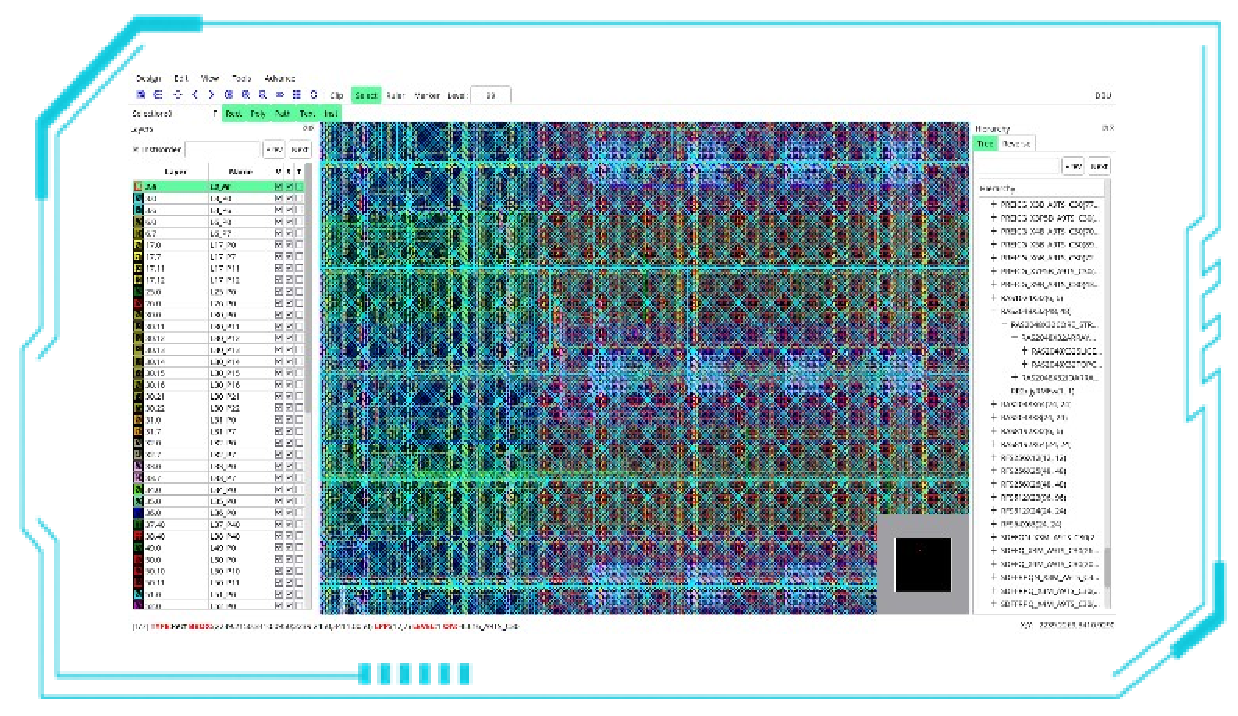
Task: Click the circular icon before the Clip button
Action: (x=314, y=95)
